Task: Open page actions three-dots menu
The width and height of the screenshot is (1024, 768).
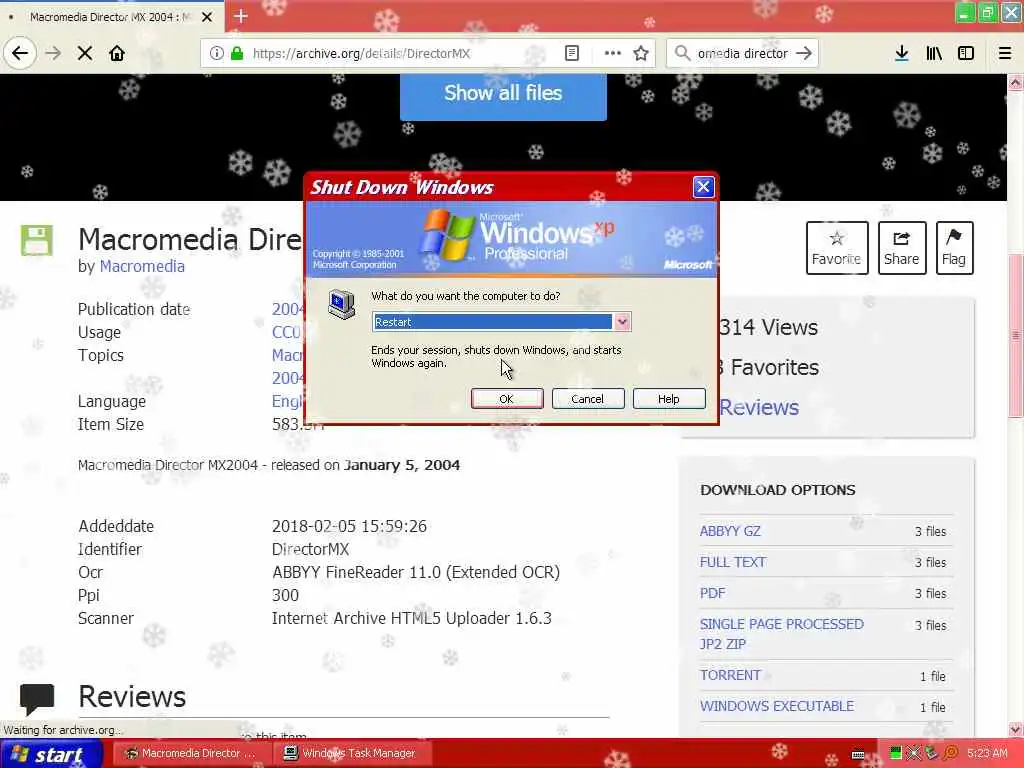Action: (x=613, y=53)
